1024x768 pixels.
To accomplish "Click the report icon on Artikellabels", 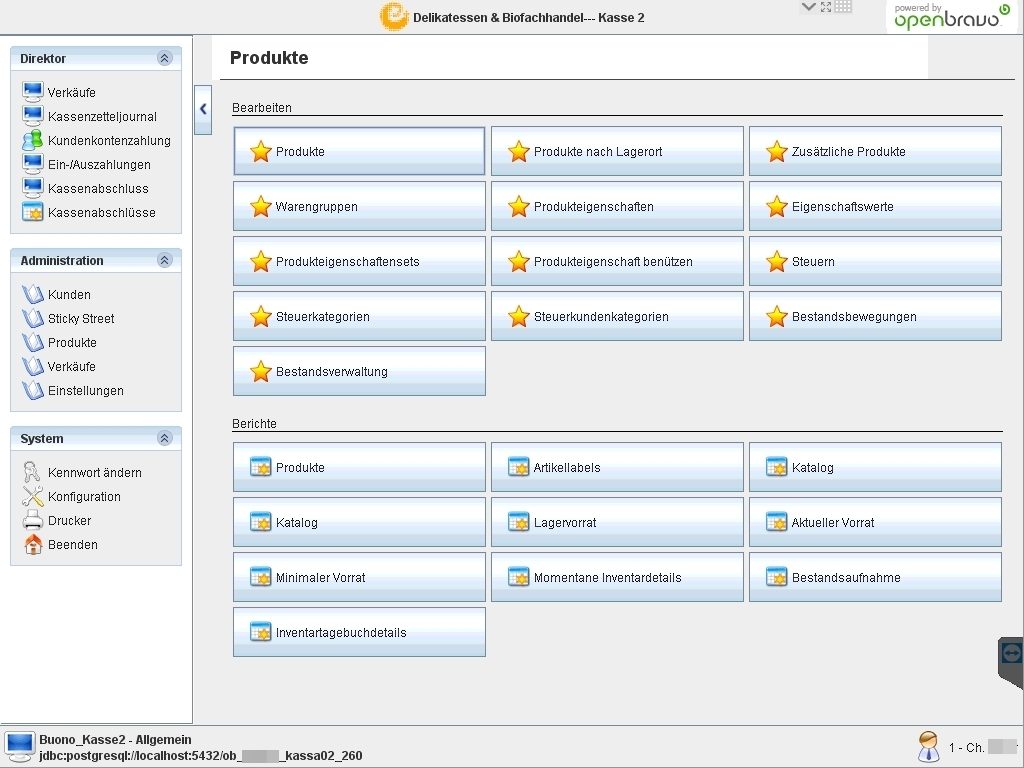I will click(x=519, y=467).
